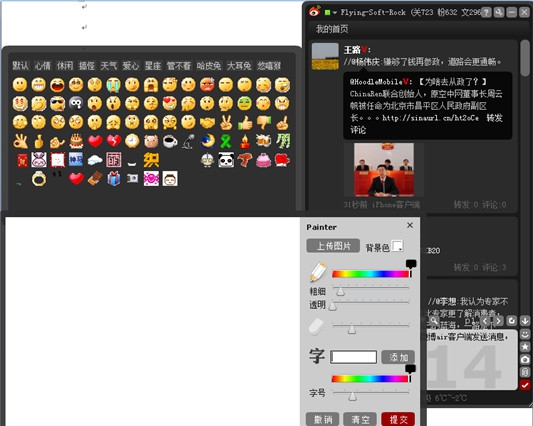Viewport: 533px width, 426px height.
Task: Insert the birthday cake emoticon
Action: click(76, 141)
